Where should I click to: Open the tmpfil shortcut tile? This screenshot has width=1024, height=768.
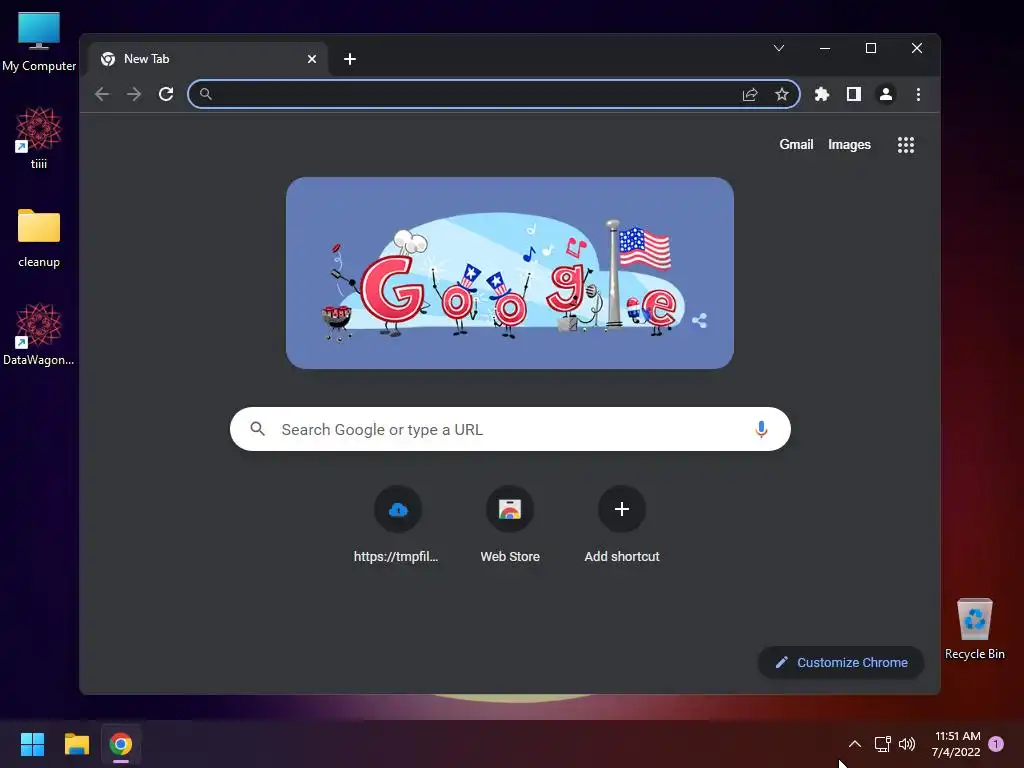pos(398,524)
